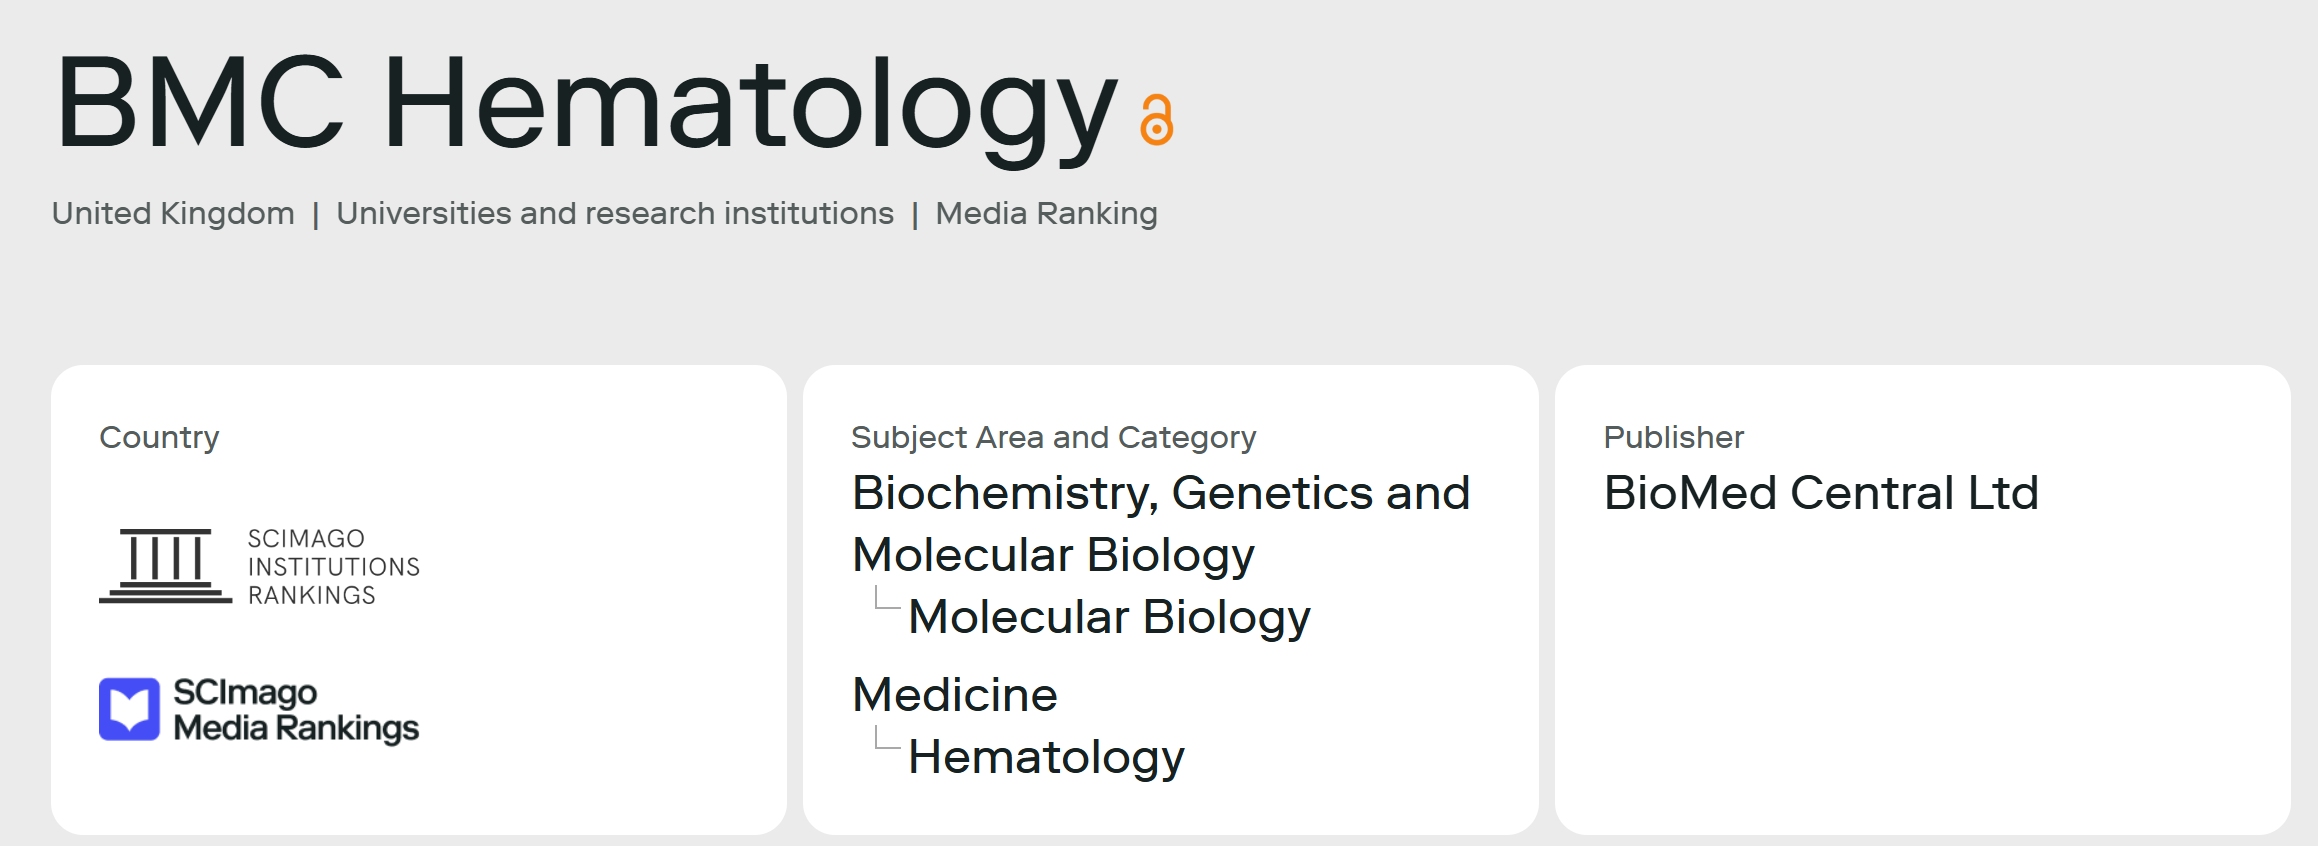This screenshot has width=2318, height=846.
Task: Open Universities and research institutions link
Action: click(615, 213)
